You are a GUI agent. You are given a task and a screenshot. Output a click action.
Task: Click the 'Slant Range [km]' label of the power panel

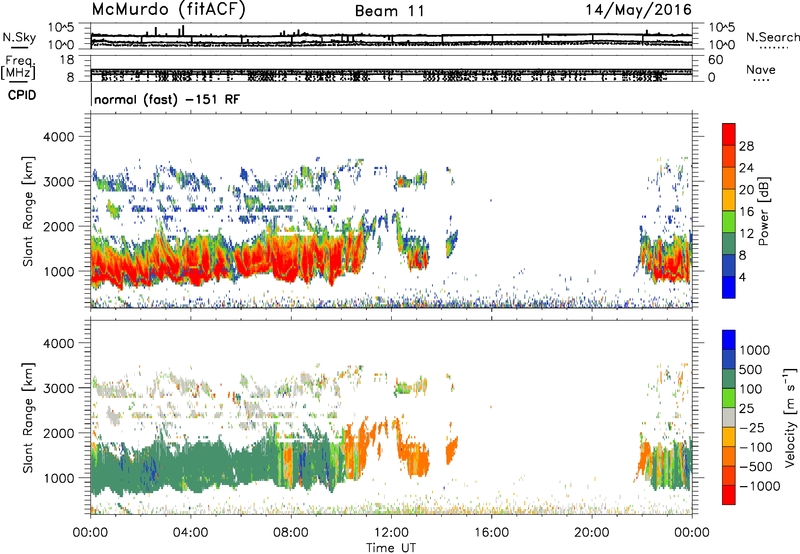28,211
